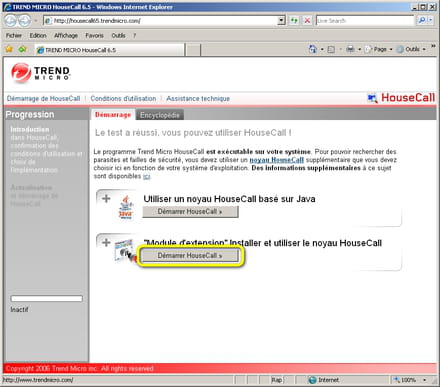The width and height of the screenshot is (440, 387).
Task: Click the Live Search magnifier icon
Action: coord(422,21)
